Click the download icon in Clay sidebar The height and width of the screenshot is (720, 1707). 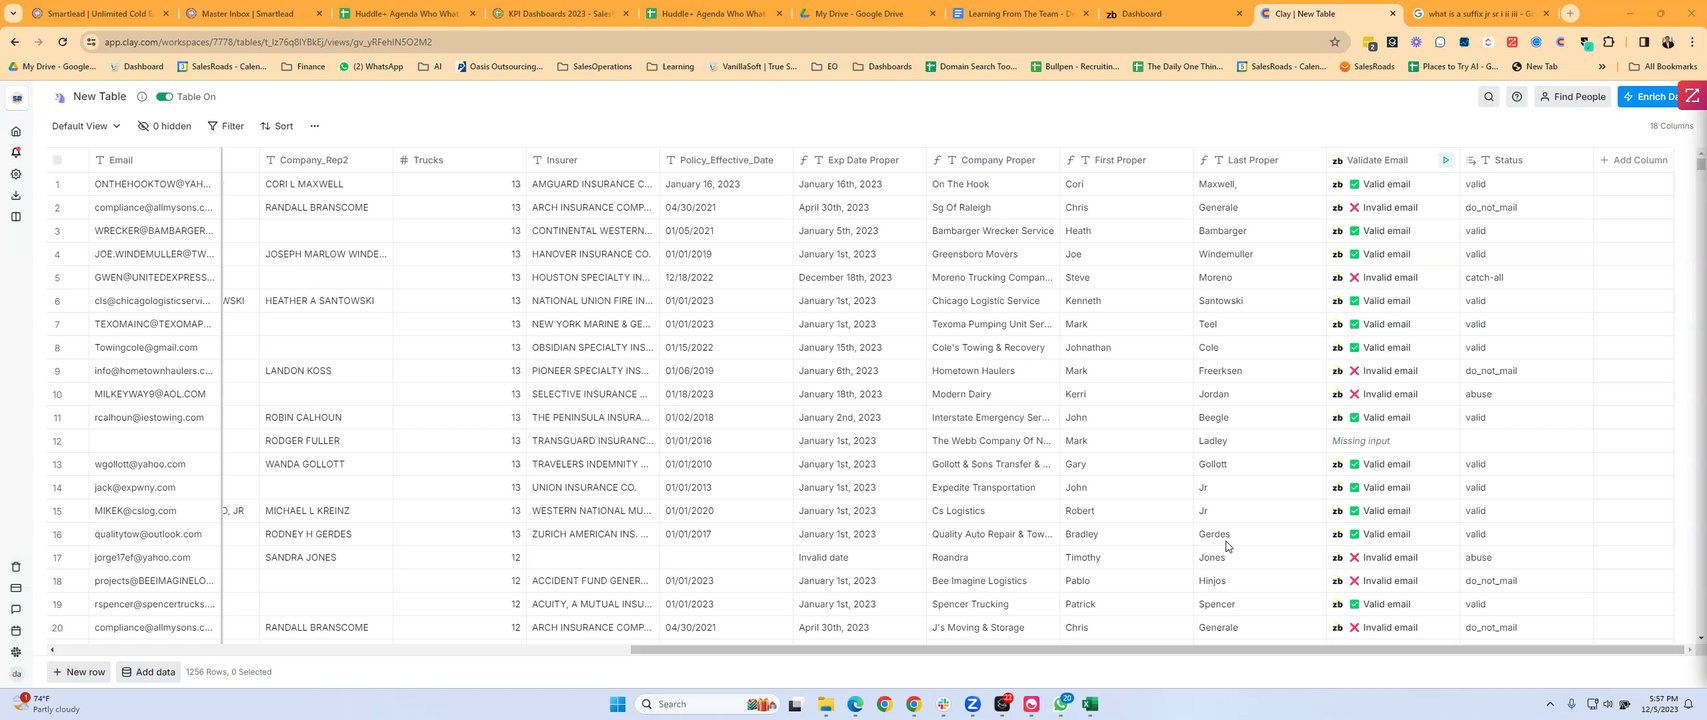click(x=16, y=195)
